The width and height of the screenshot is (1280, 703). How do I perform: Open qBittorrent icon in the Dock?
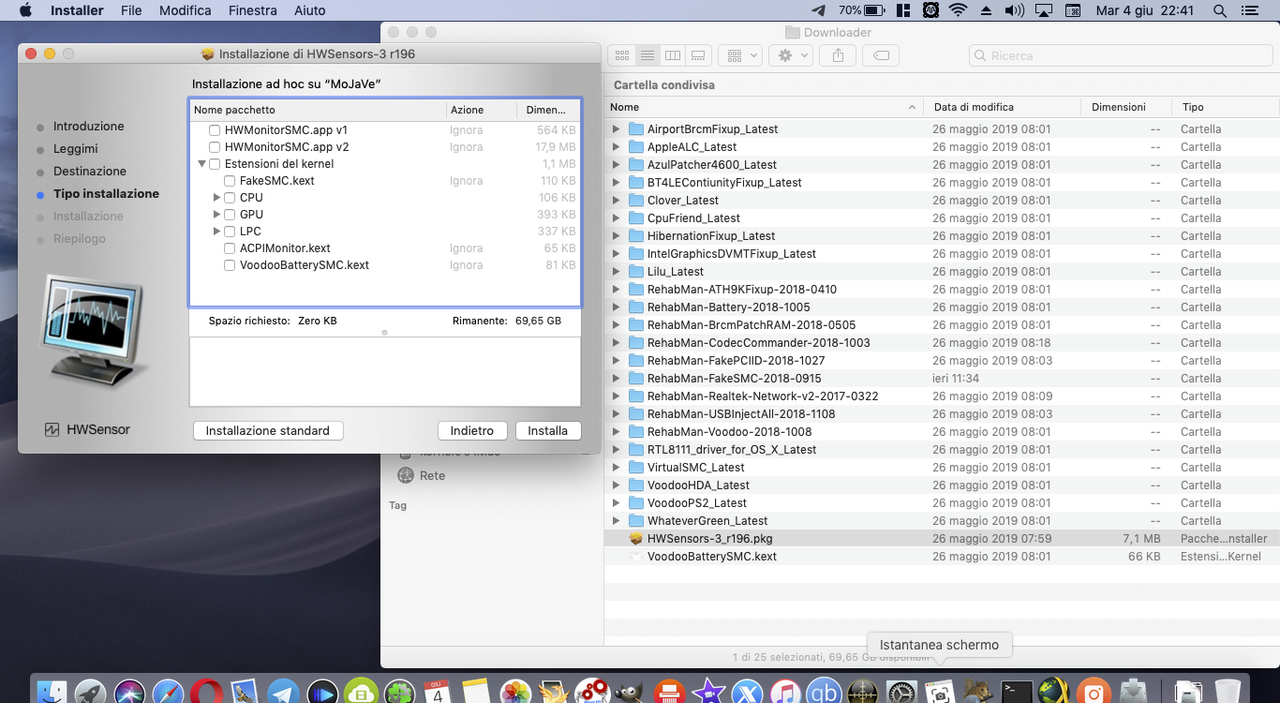pos(825,692)
